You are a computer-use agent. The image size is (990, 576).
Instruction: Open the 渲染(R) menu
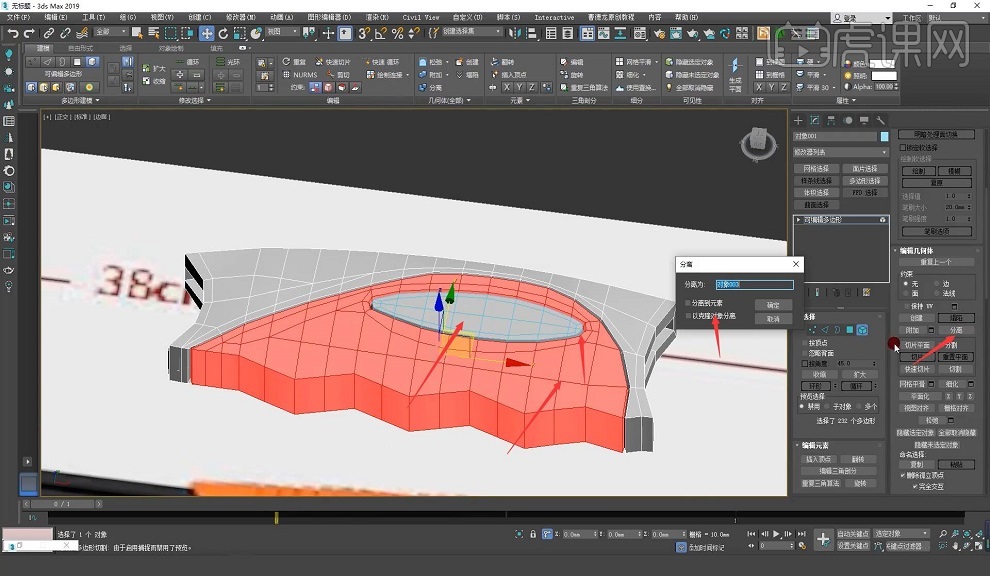pyautogui.click(x=377, y=17)
